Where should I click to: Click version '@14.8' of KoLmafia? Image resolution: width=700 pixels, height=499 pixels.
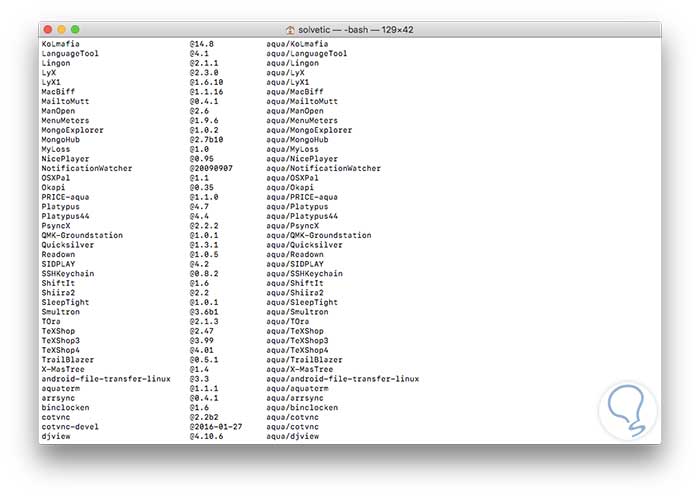(201, 44)
